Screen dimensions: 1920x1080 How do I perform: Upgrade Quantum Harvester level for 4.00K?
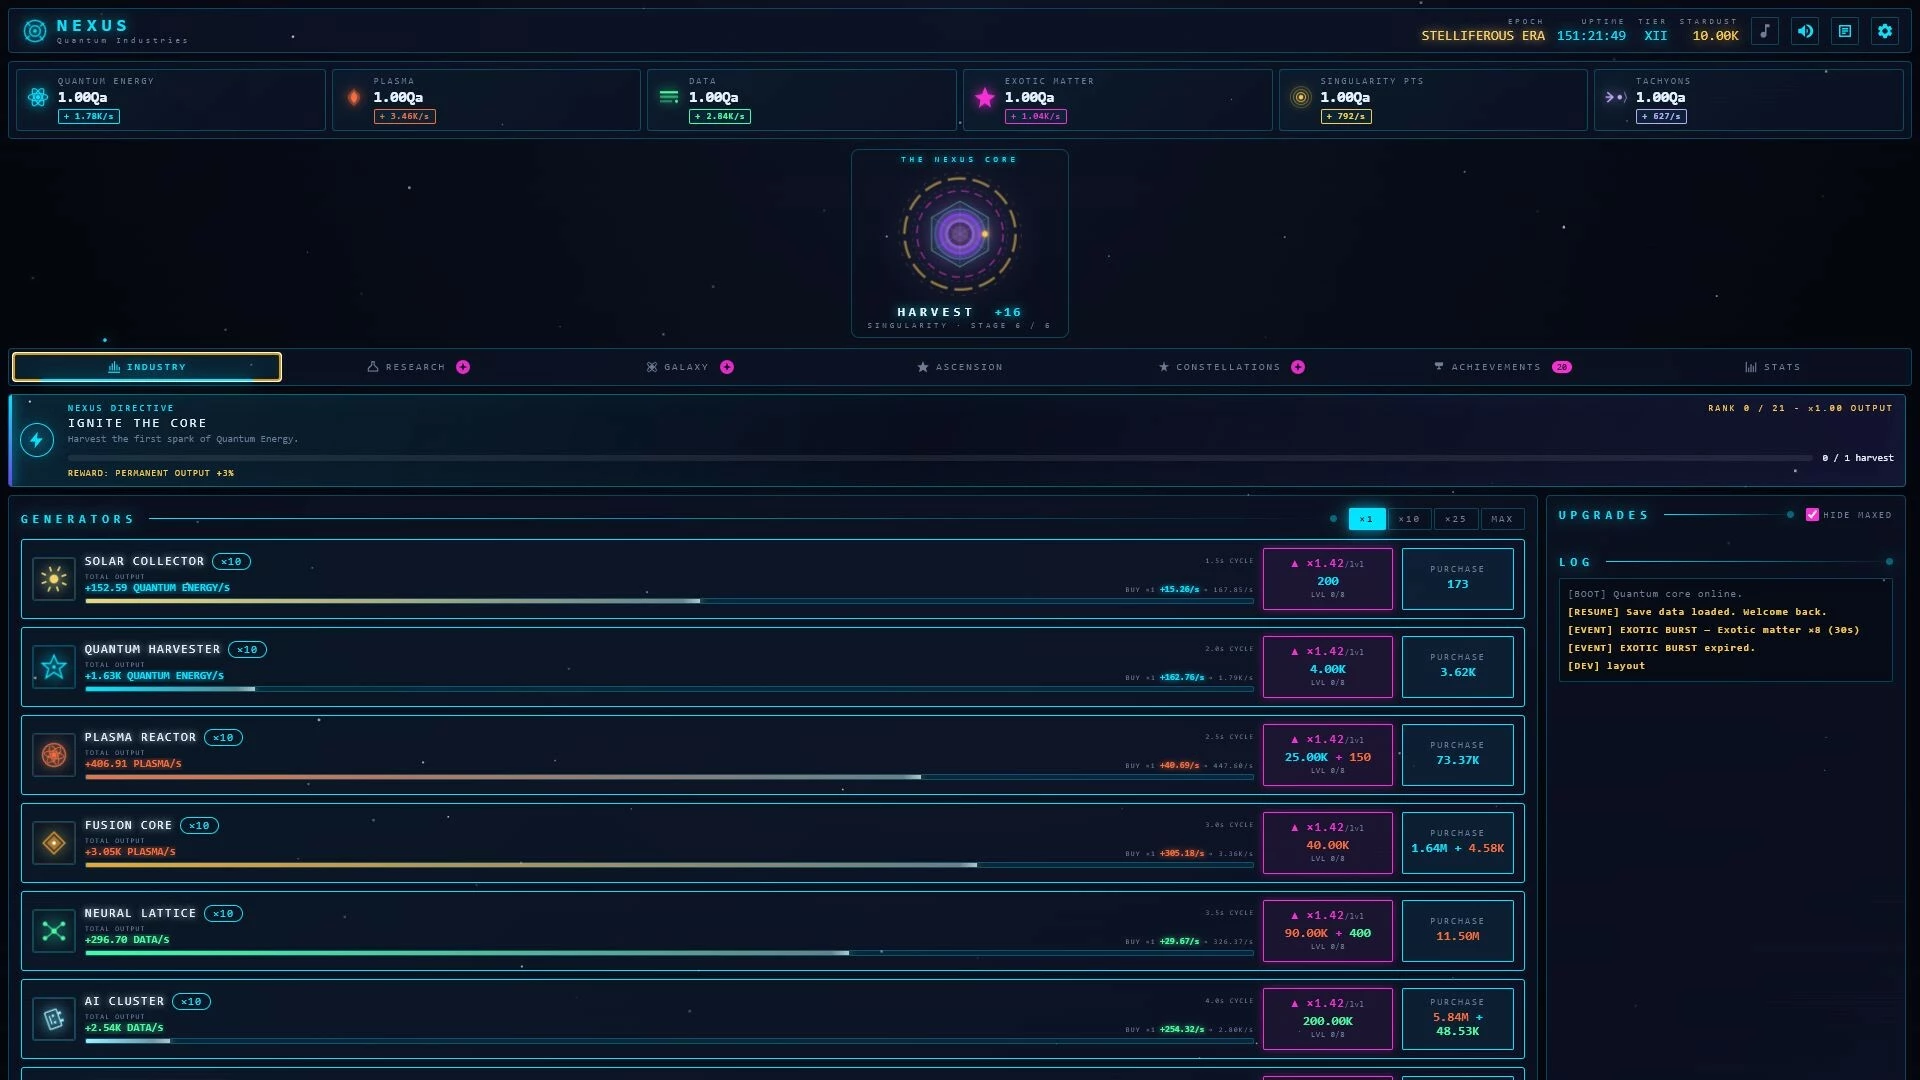pyautogui.click(x=1327, y=667)
